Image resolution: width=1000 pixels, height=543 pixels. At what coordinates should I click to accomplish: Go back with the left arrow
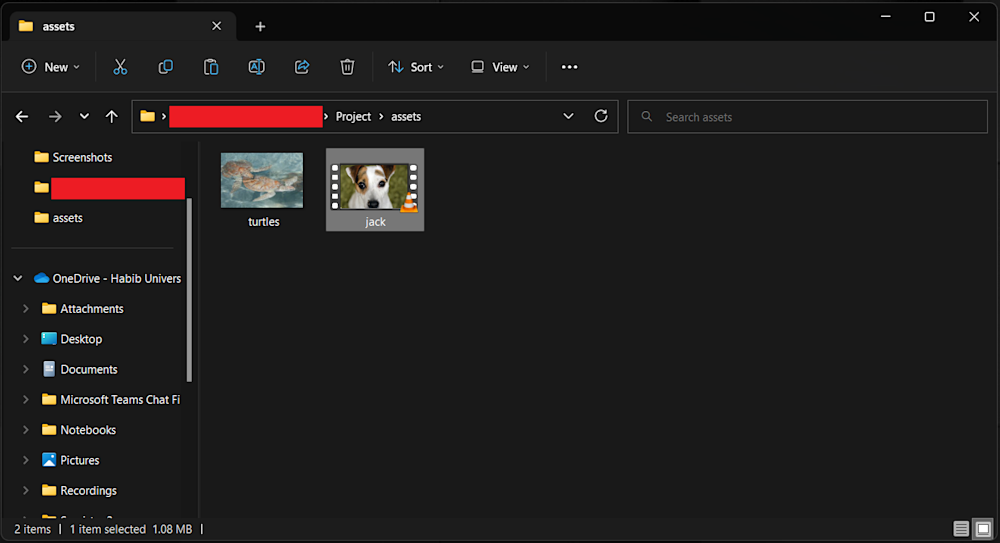point(22,117)
